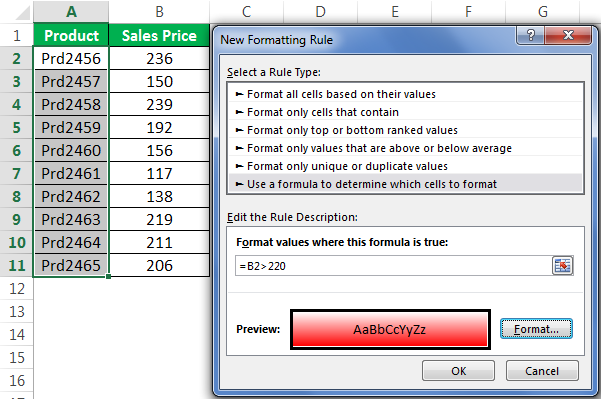Click the Format... button
The image size is (601, 399).
click(x=536, y=329)
